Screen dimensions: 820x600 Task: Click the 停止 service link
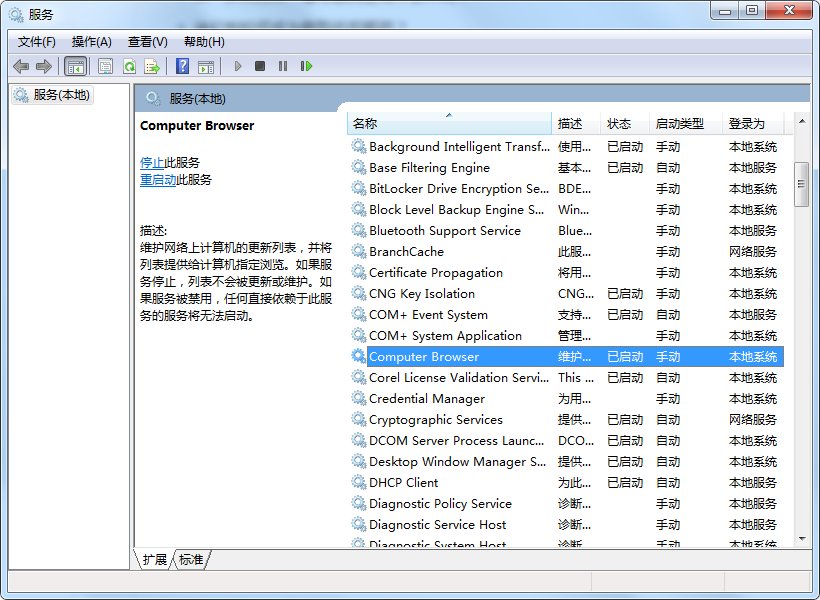coord(152,162)
